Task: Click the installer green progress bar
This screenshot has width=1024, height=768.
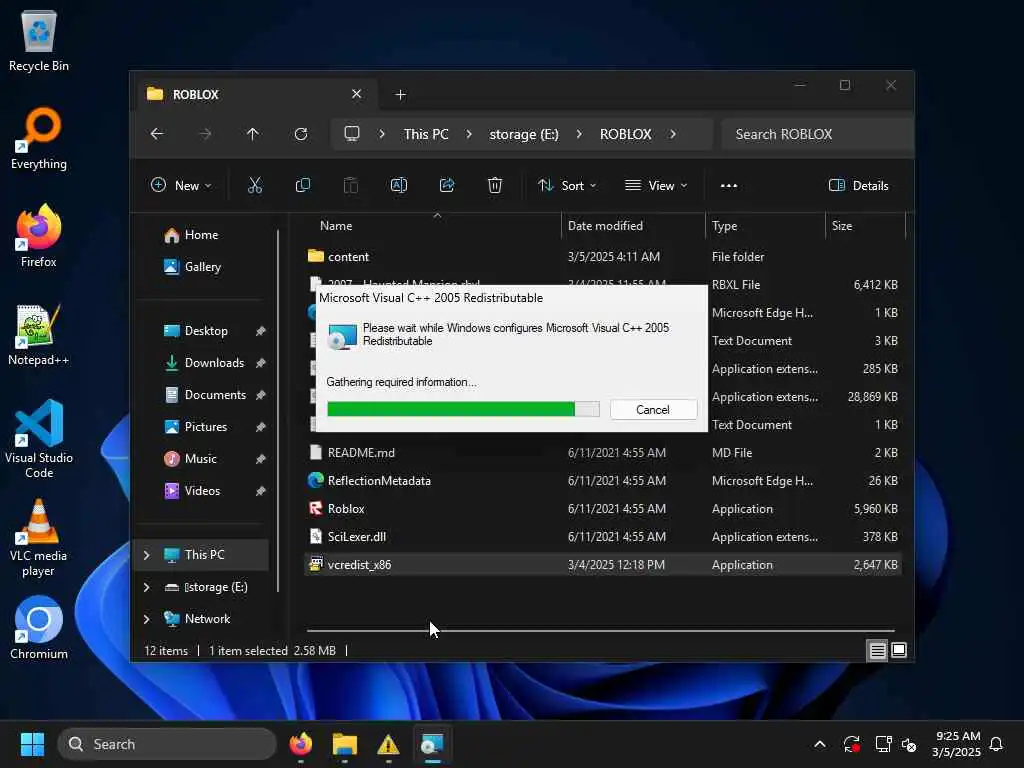Action: click(x=463, y=409)
